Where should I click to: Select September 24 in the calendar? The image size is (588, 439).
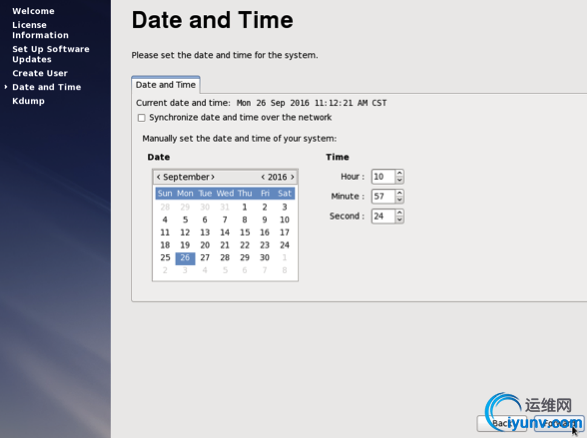pos(284,245)
